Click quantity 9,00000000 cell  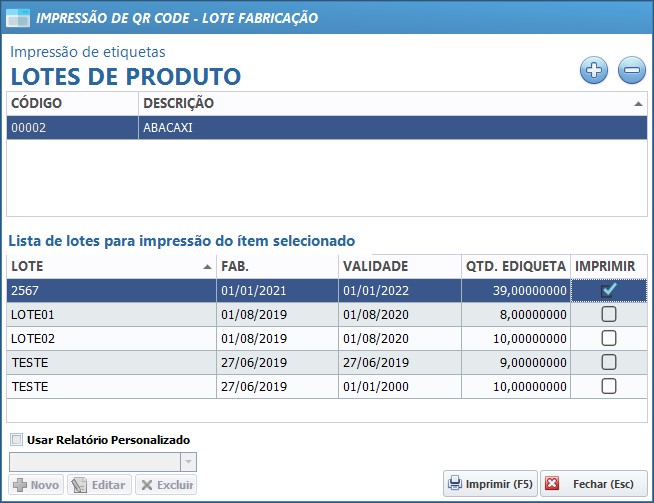(516, 362)
